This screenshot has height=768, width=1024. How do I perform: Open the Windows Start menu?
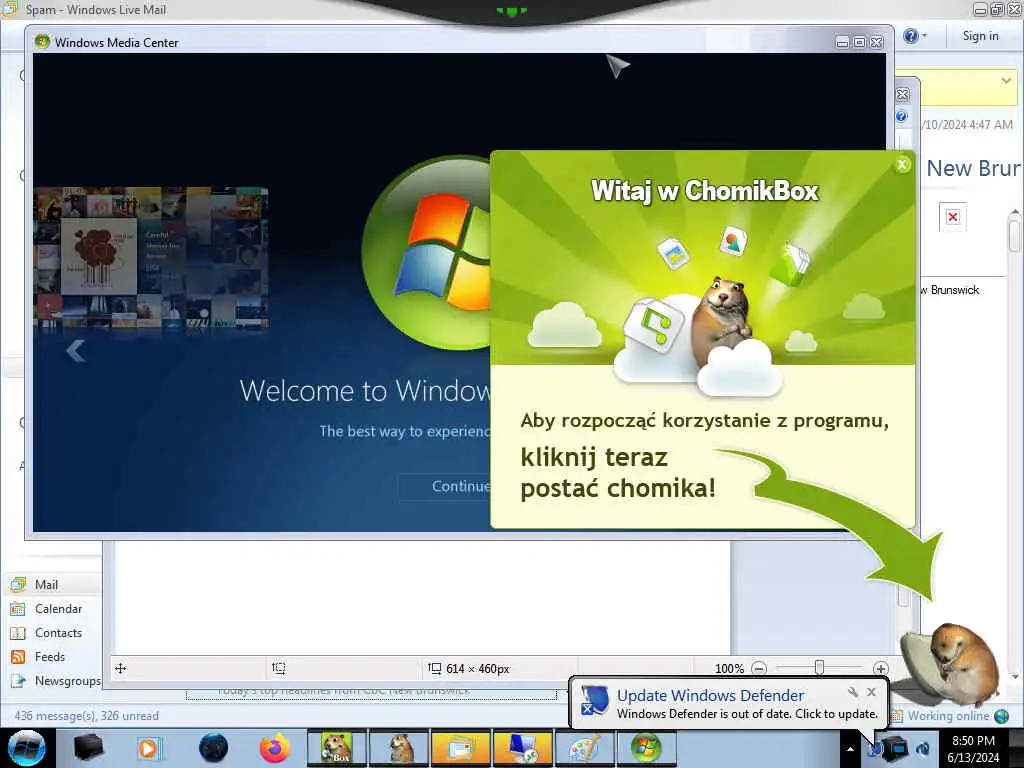(x=27, y=748)
